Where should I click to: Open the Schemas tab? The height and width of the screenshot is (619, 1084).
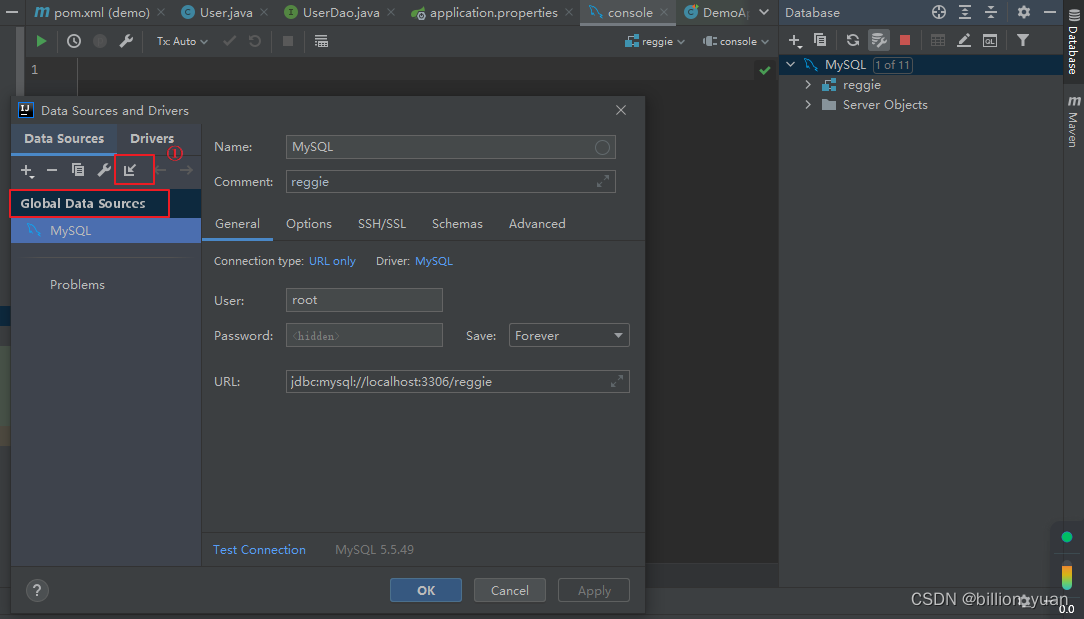[457, 223]
